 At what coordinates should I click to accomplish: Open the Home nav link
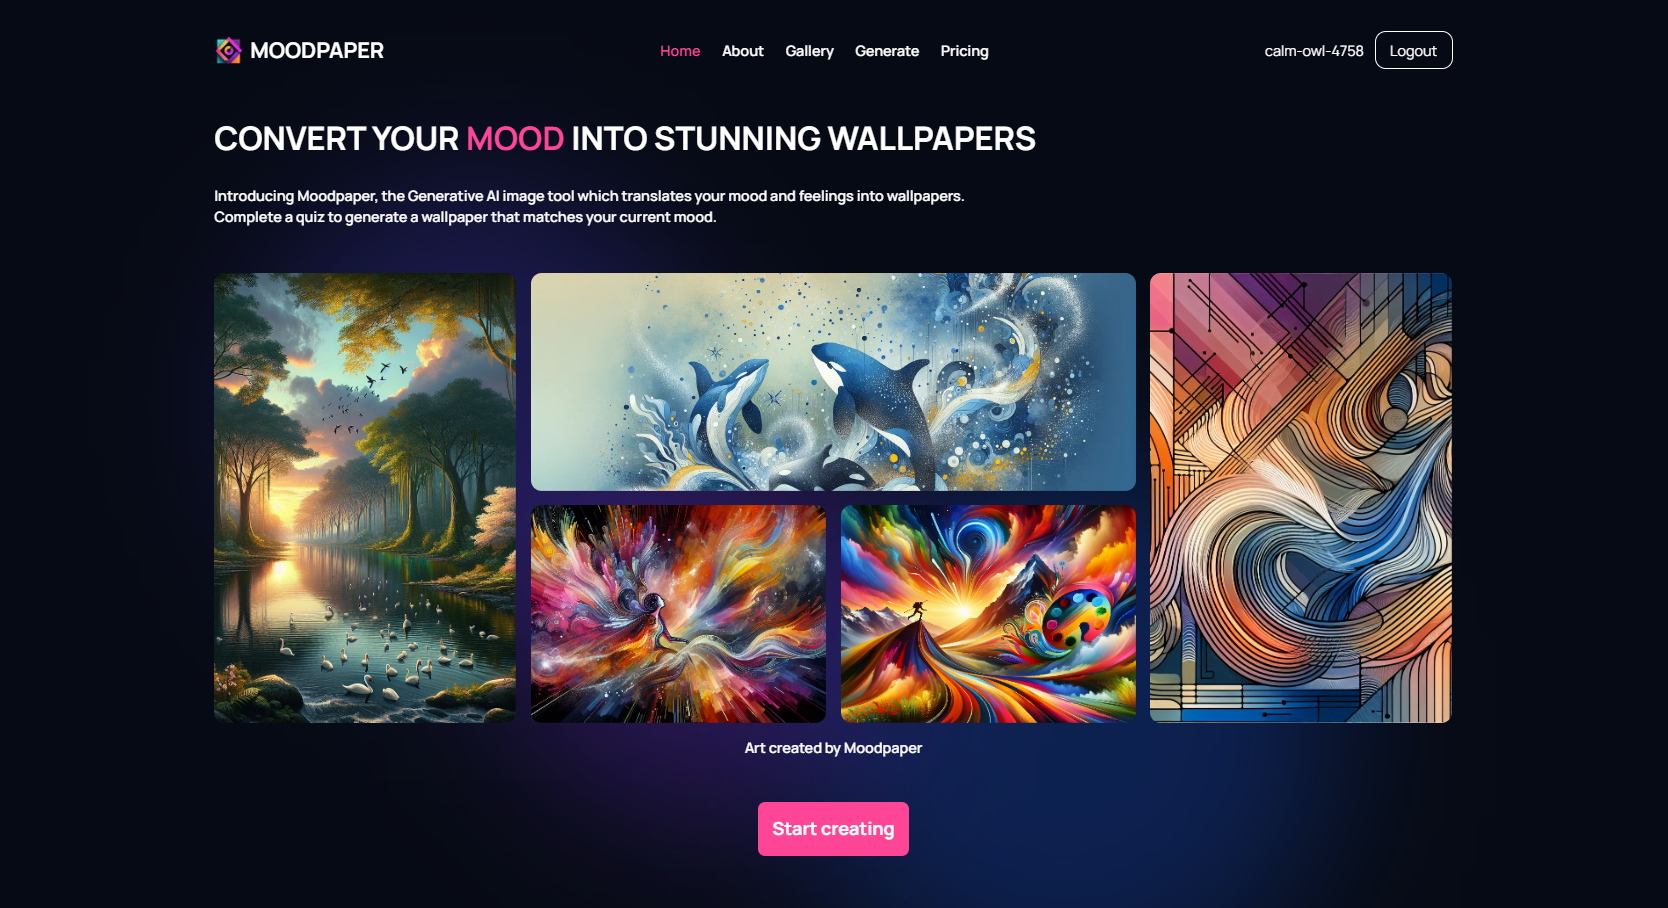tap(680, 51)
